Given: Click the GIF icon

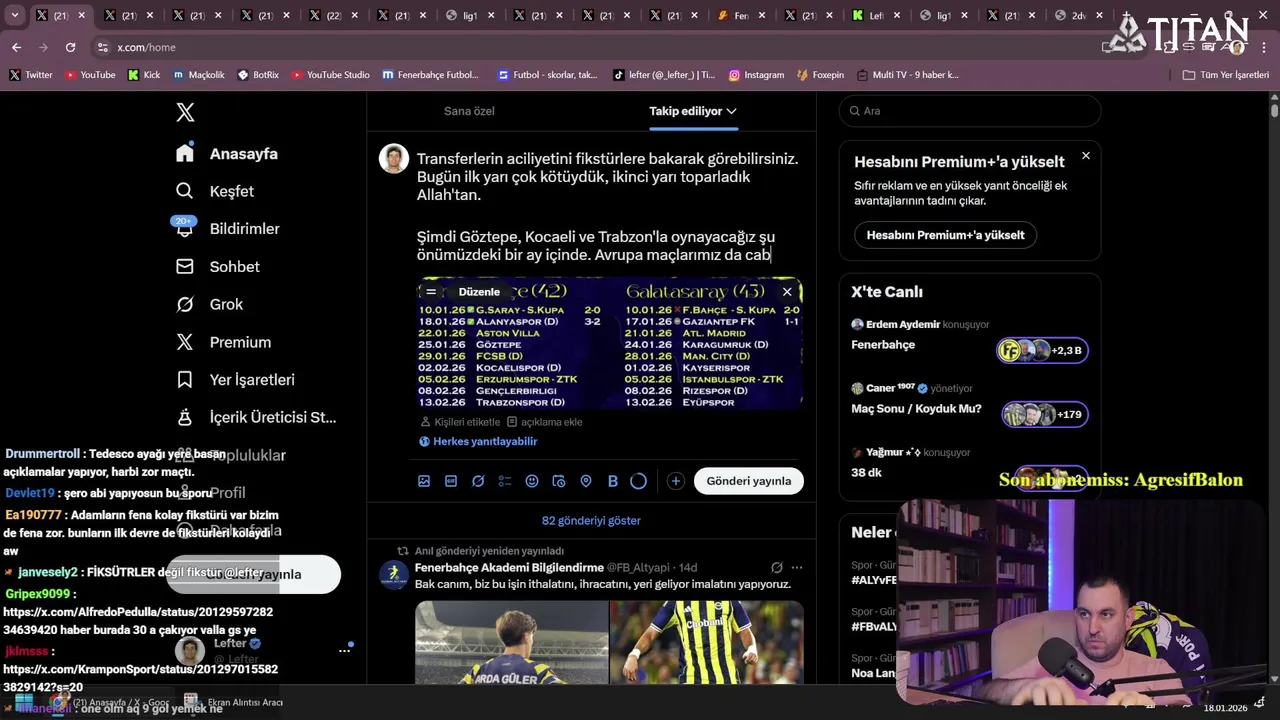Looking at the screenshot, I should (451, 481).
